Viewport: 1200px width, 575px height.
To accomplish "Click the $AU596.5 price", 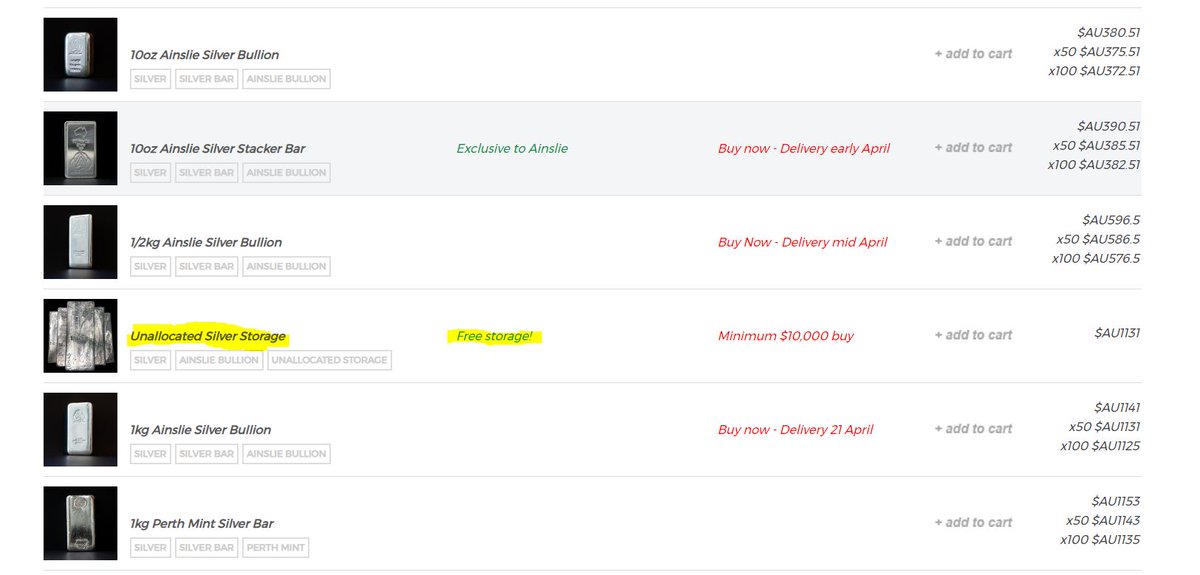I will pos(1111,220).
